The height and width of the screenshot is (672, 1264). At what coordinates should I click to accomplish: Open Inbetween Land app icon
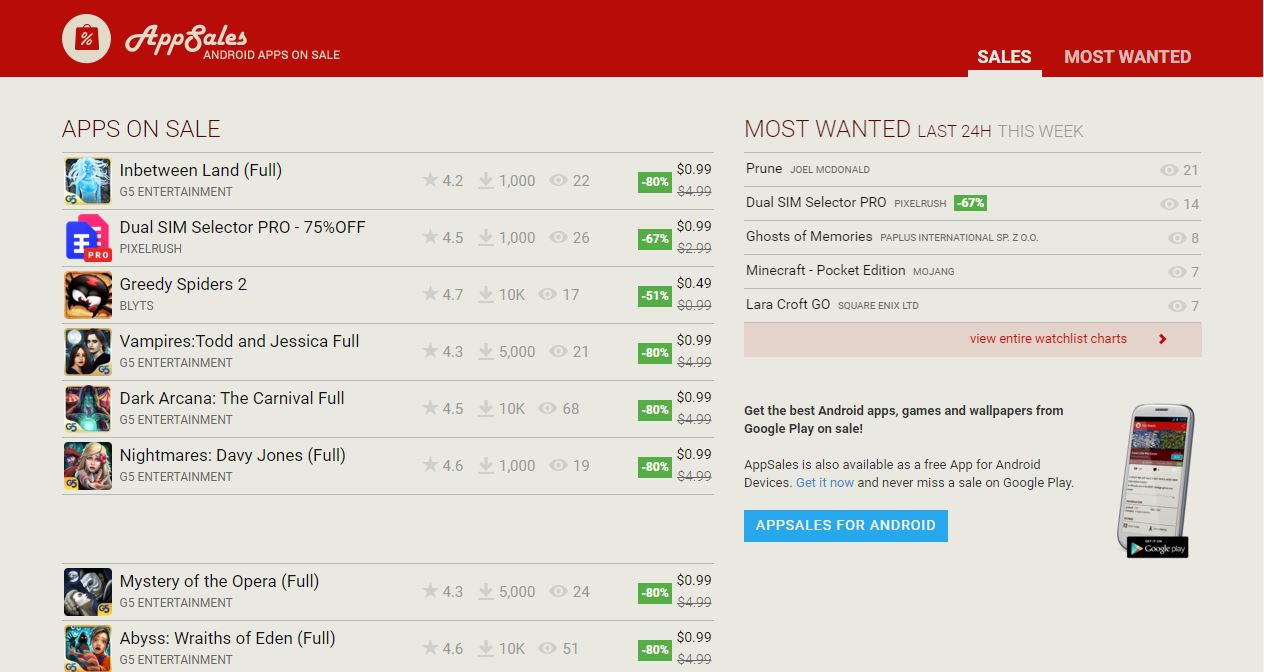pyautogui.click(x=88, y=181)
